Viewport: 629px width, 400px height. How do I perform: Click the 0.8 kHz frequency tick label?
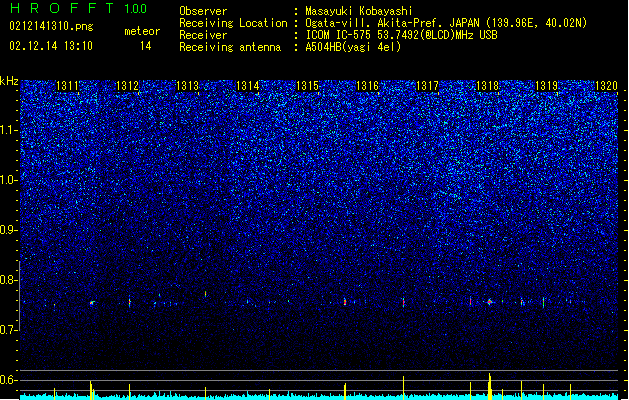click(9, 280)
